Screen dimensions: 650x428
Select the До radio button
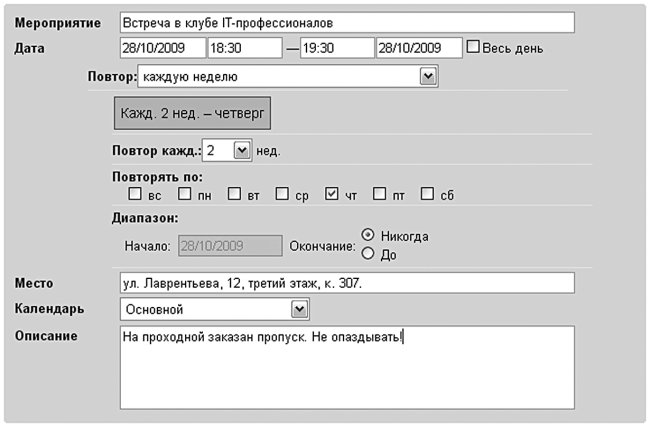coord(368,253)
